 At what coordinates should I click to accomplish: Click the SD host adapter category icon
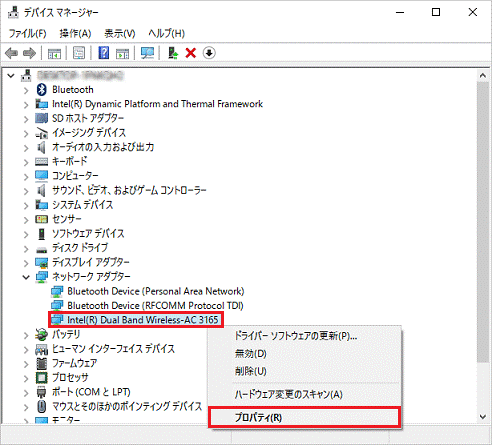point(41,118)
